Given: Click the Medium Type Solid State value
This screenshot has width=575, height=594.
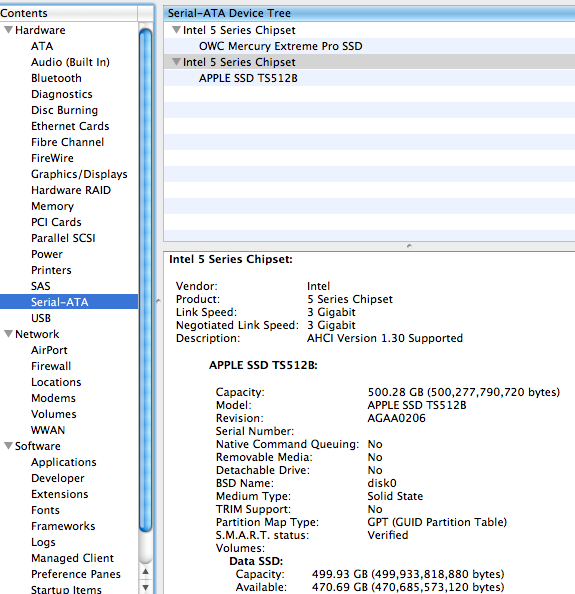Looking at the screenshot, I should coord(395,496).
